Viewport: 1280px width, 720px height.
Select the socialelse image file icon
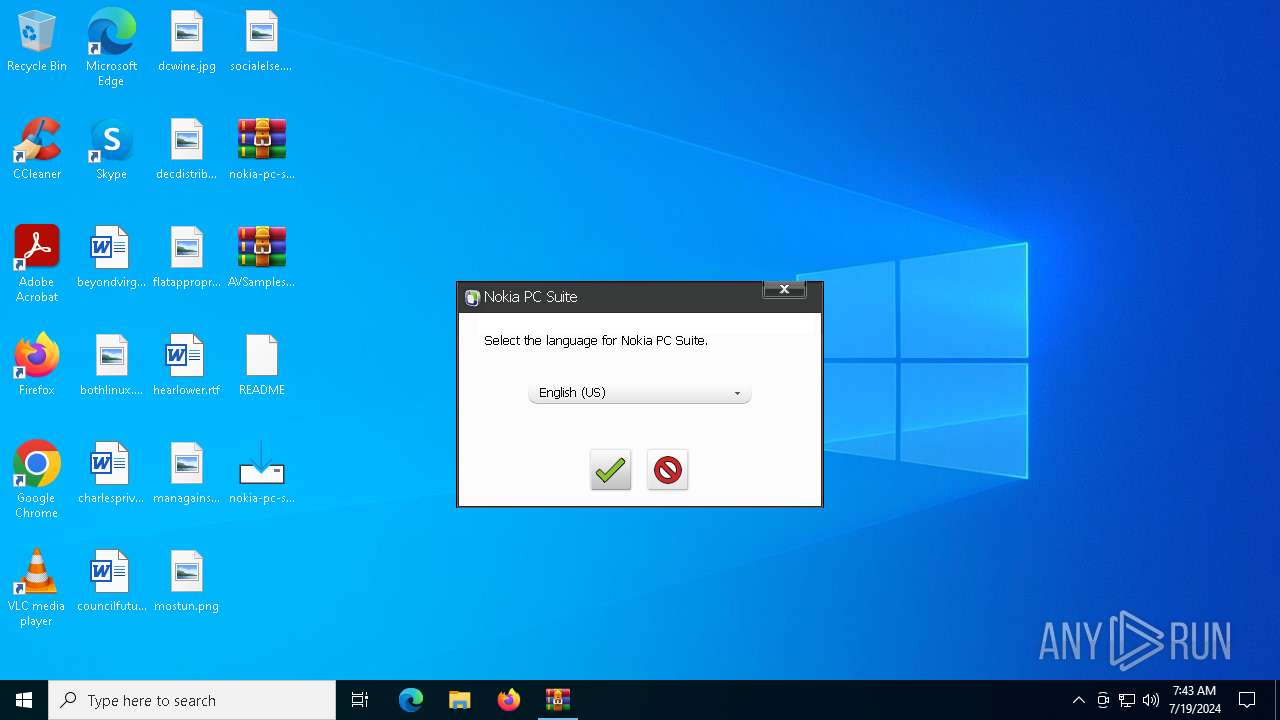coord(261,42)
